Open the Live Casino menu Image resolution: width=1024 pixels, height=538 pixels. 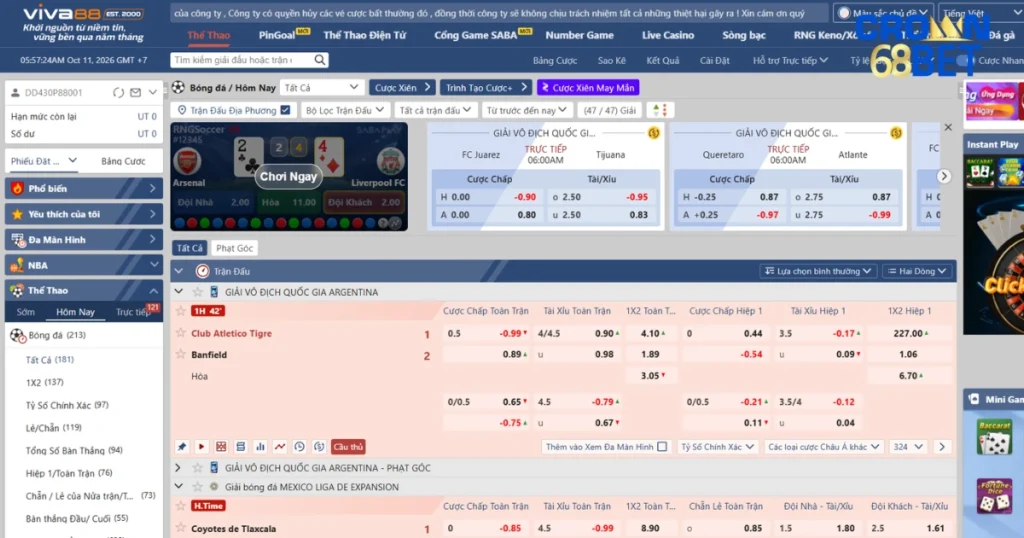coord(667,35)
